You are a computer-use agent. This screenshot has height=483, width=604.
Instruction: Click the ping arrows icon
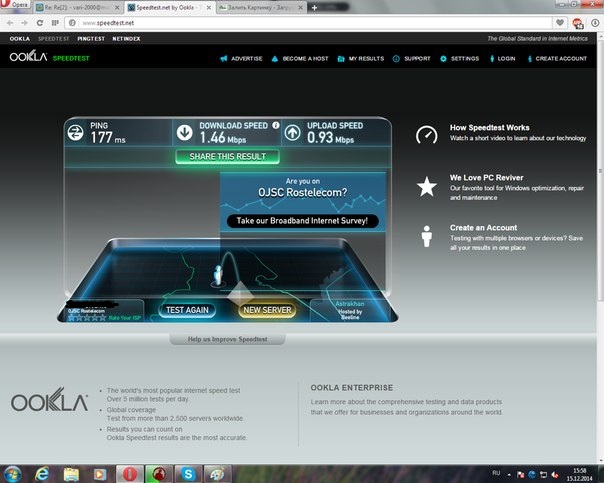pos(76,133)
